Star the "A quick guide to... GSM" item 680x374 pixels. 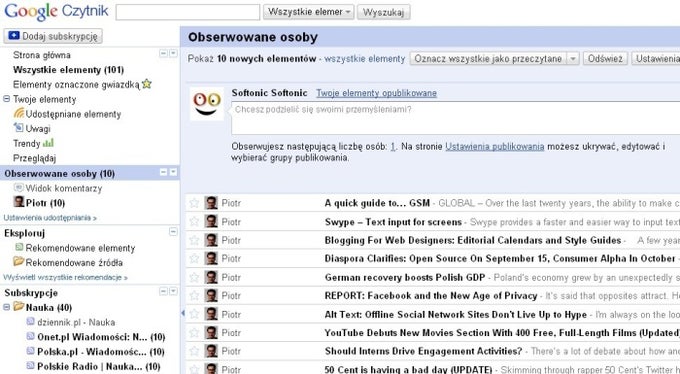[194, 203]
